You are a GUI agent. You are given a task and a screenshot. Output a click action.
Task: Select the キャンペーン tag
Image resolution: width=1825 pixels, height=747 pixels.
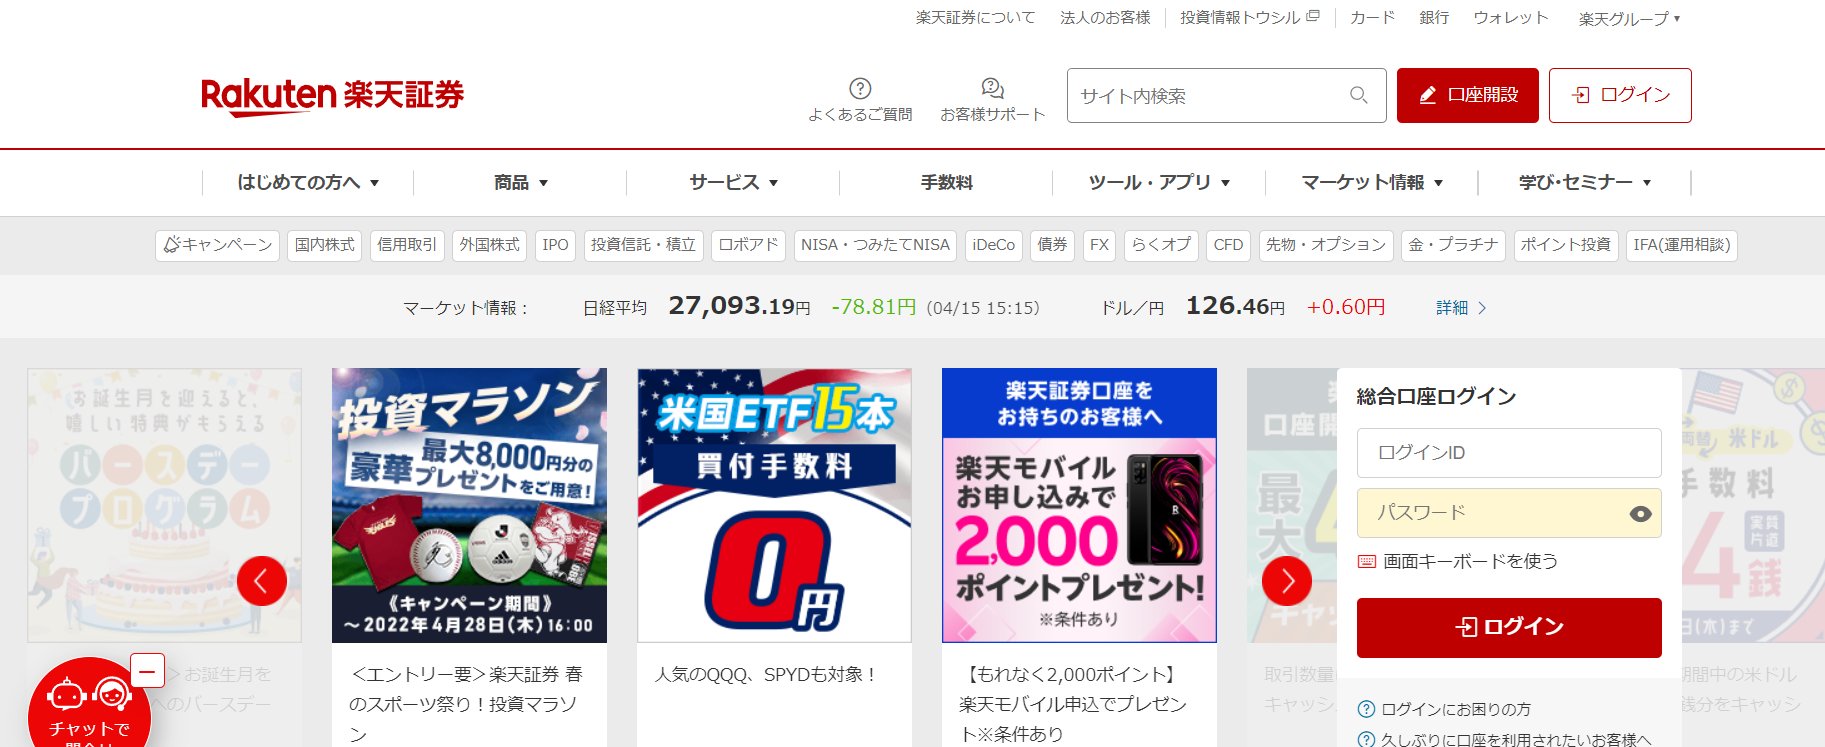pyautogui.click(x=217, y=245)
